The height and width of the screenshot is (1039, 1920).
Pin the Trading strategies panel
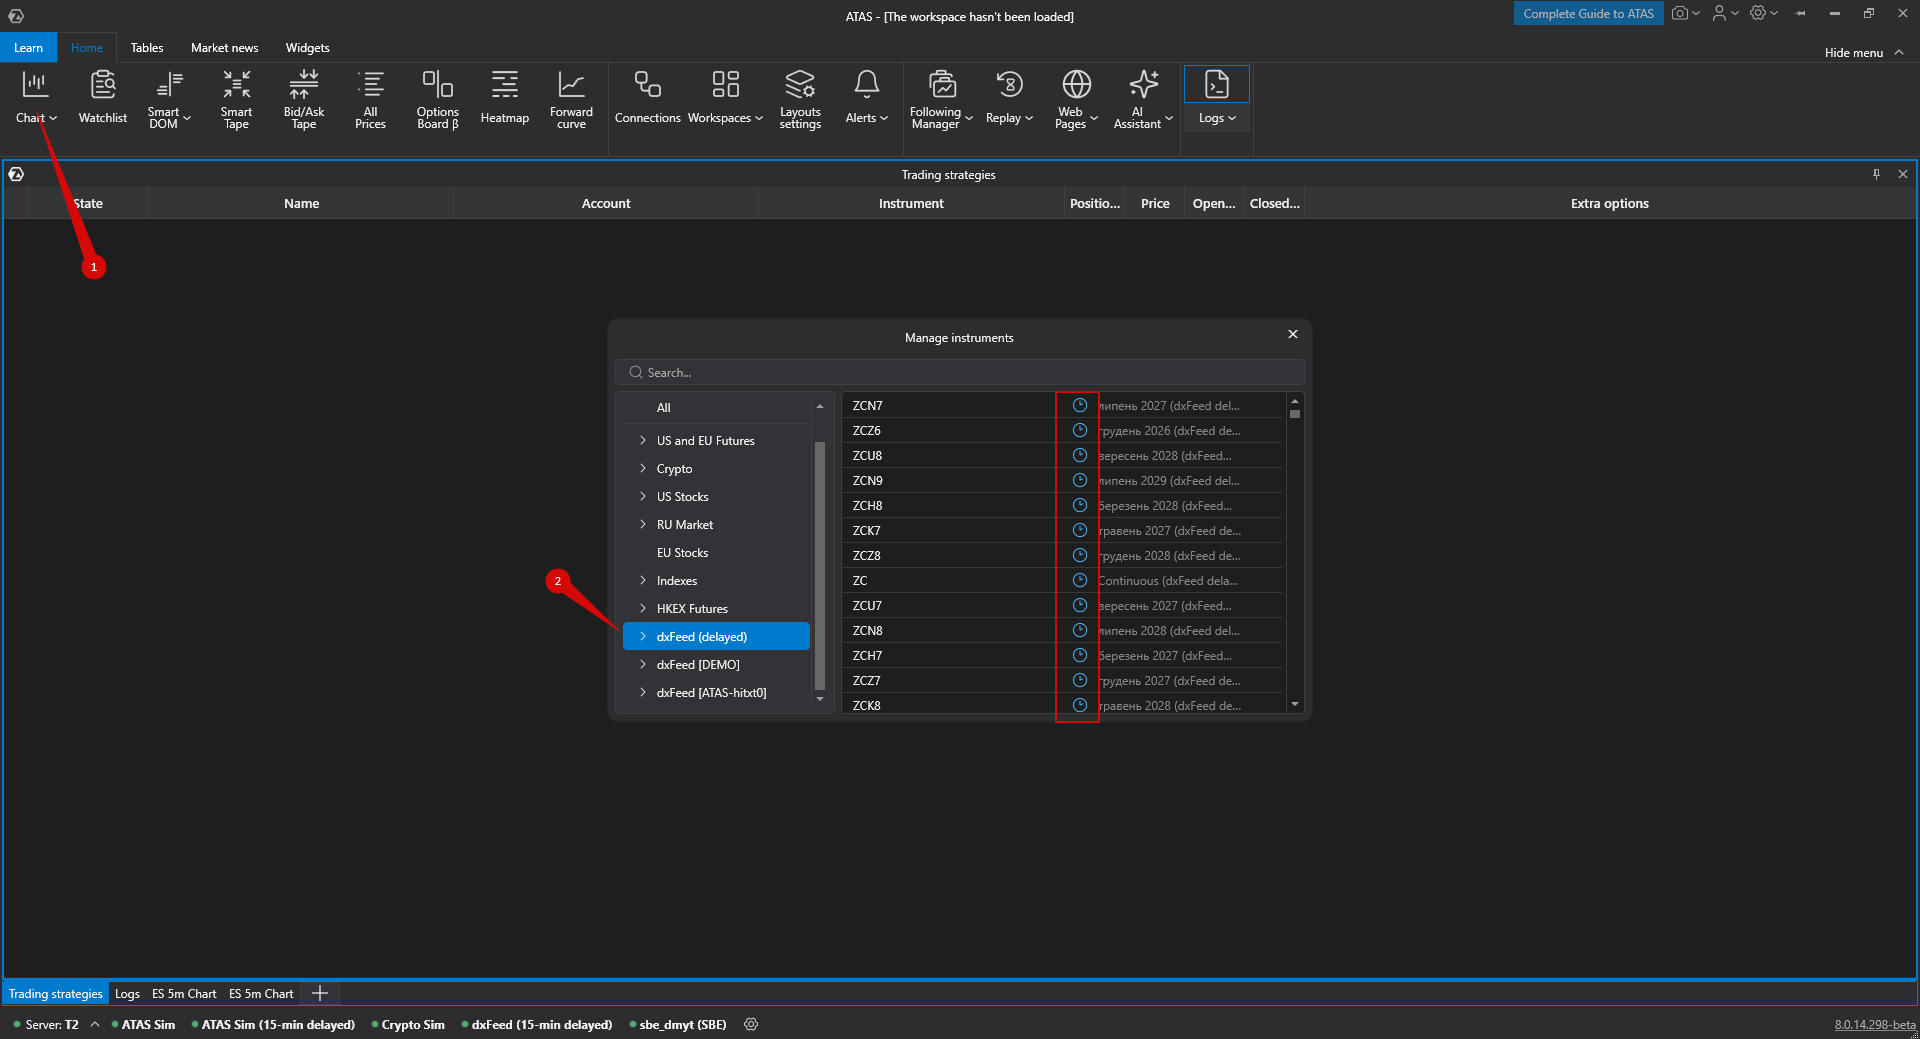[x=1876, y=174]
